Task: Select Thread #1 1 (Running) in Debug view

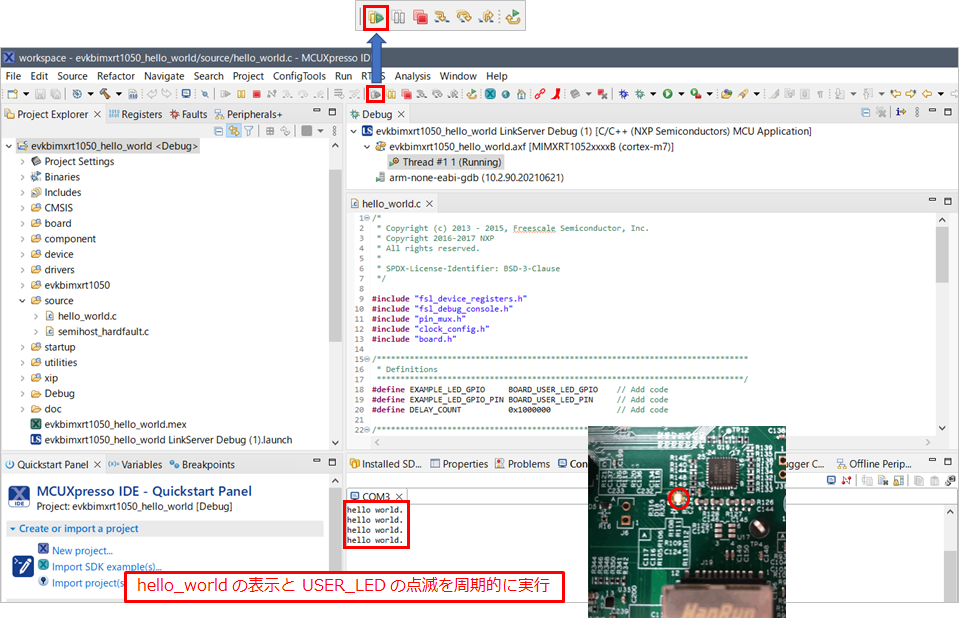Action: [x=452, y=162]
